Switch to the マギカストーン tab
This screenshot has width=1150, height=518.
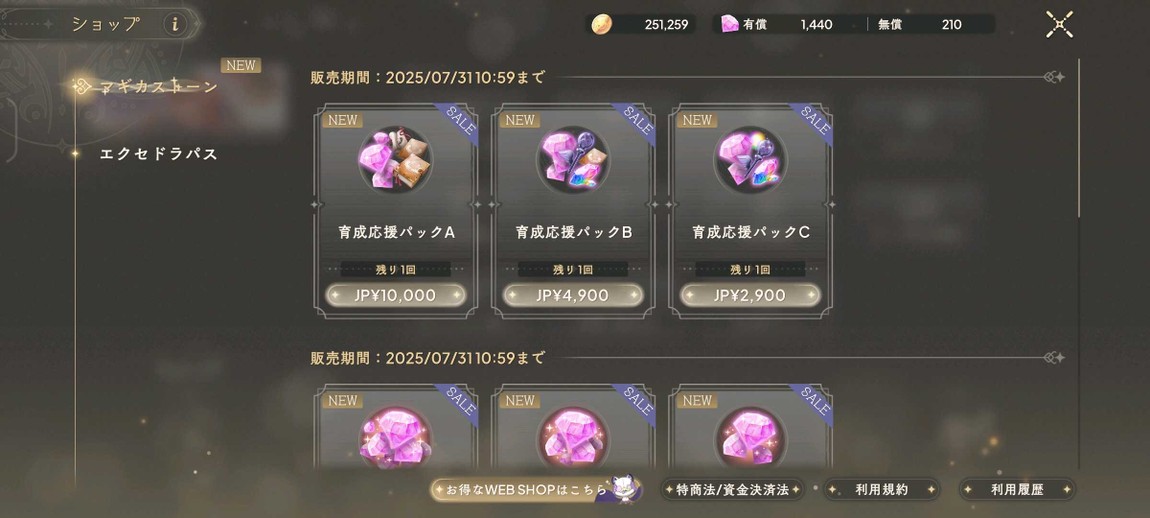pyautogui.click(x=158, y=87)
